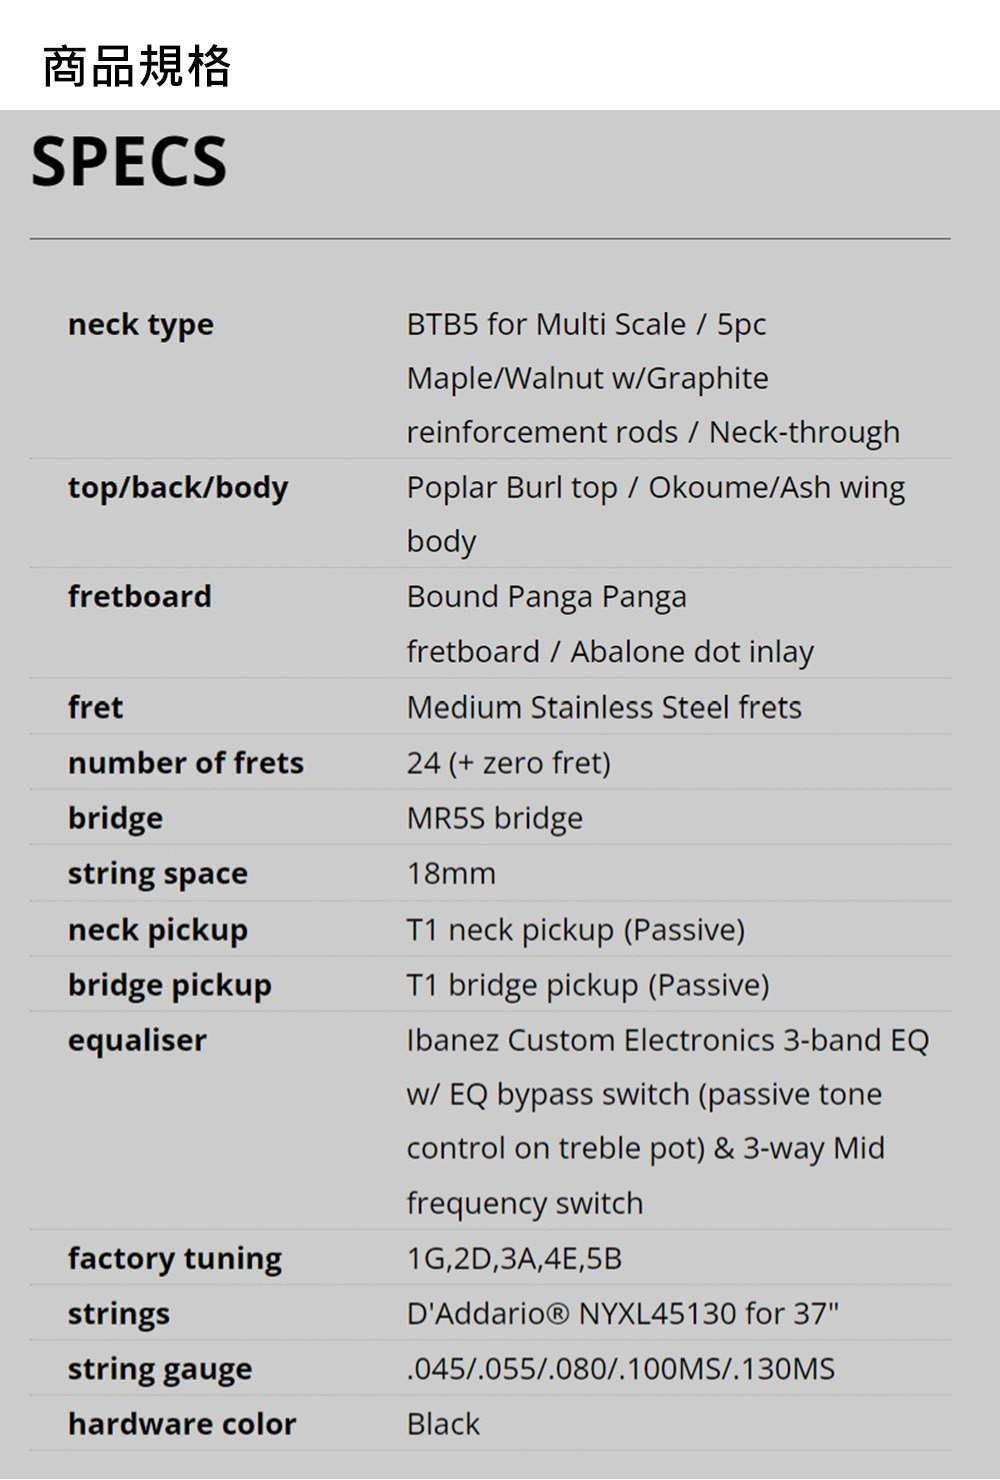This screenshot has width=1000, height=1480.
Task: Select the equaliser label
Action: pos(137,1041)
